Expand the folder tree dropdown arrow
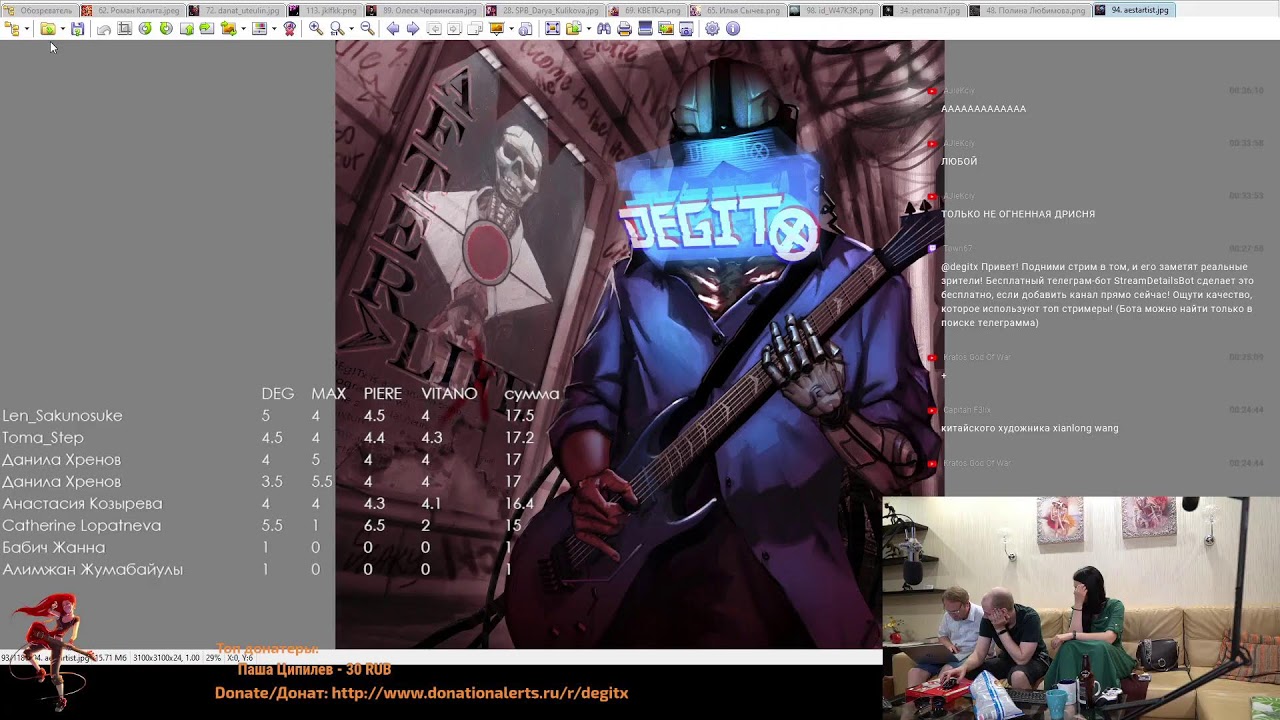Image resolution: width=1280 pixels, height=720 pixels. click(x=27, y=29)
